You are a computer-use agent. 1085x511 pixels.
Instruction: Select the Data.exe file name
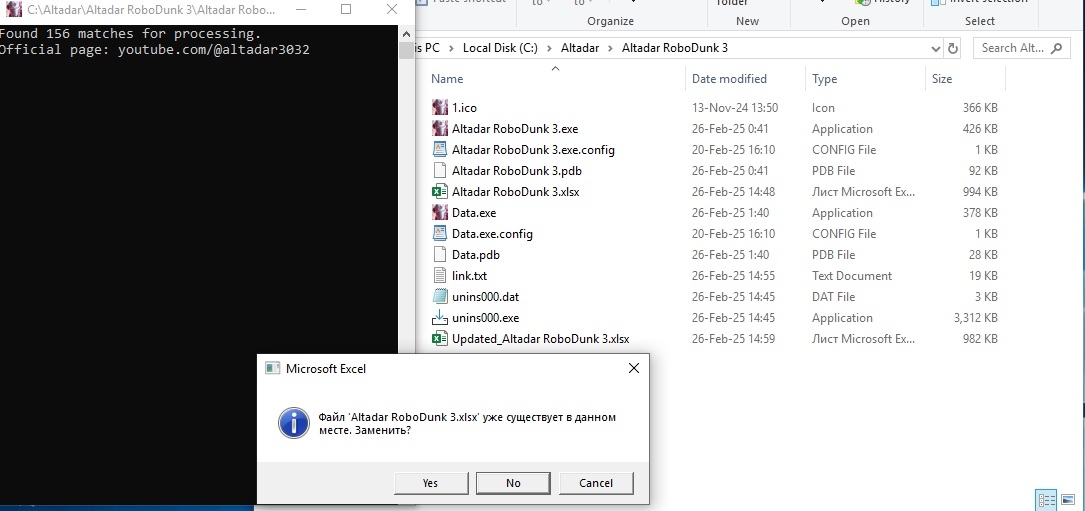point(474,213)
